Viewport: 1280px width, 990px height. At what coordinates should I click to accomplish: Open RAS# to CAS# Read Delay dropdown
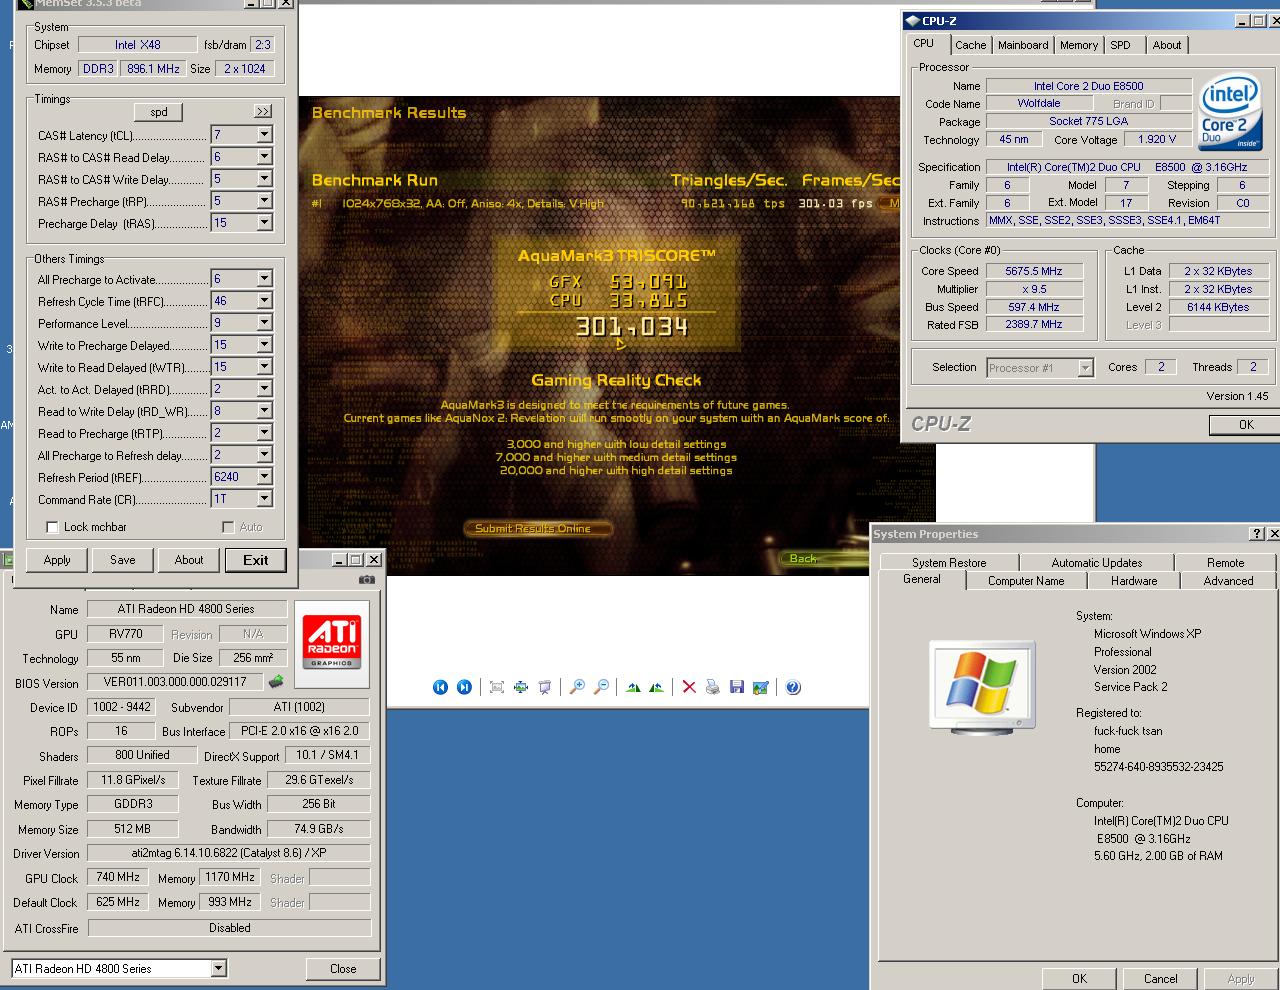coord(264,157)
